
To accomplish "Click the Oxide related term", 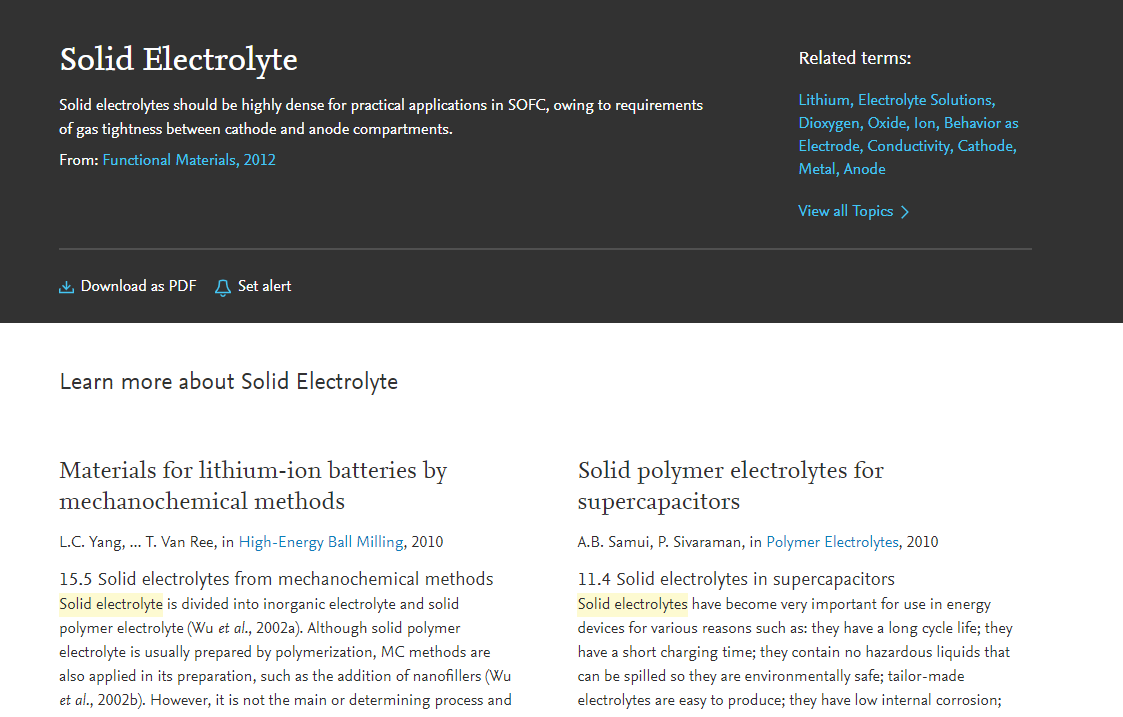I will click(x=886, y=123).
